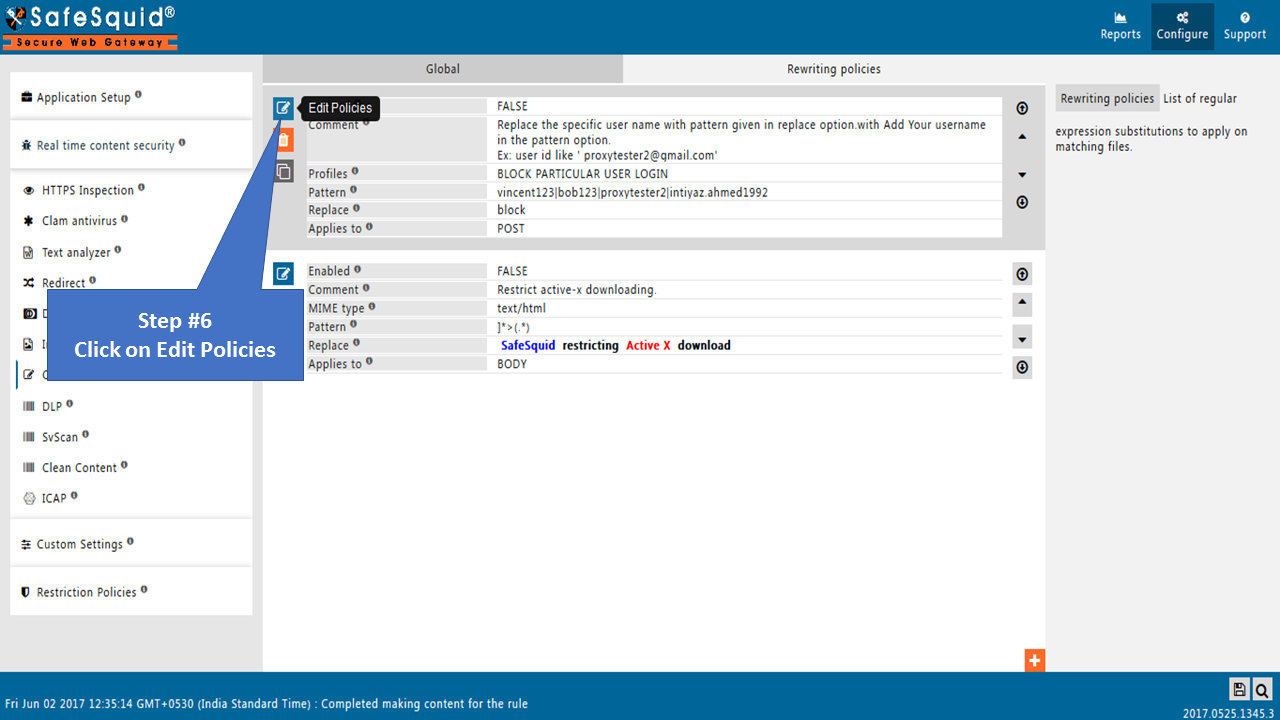Move active-x policy up one step
The width and height of the screenshot is (1280, 720).
[1022, 304]
